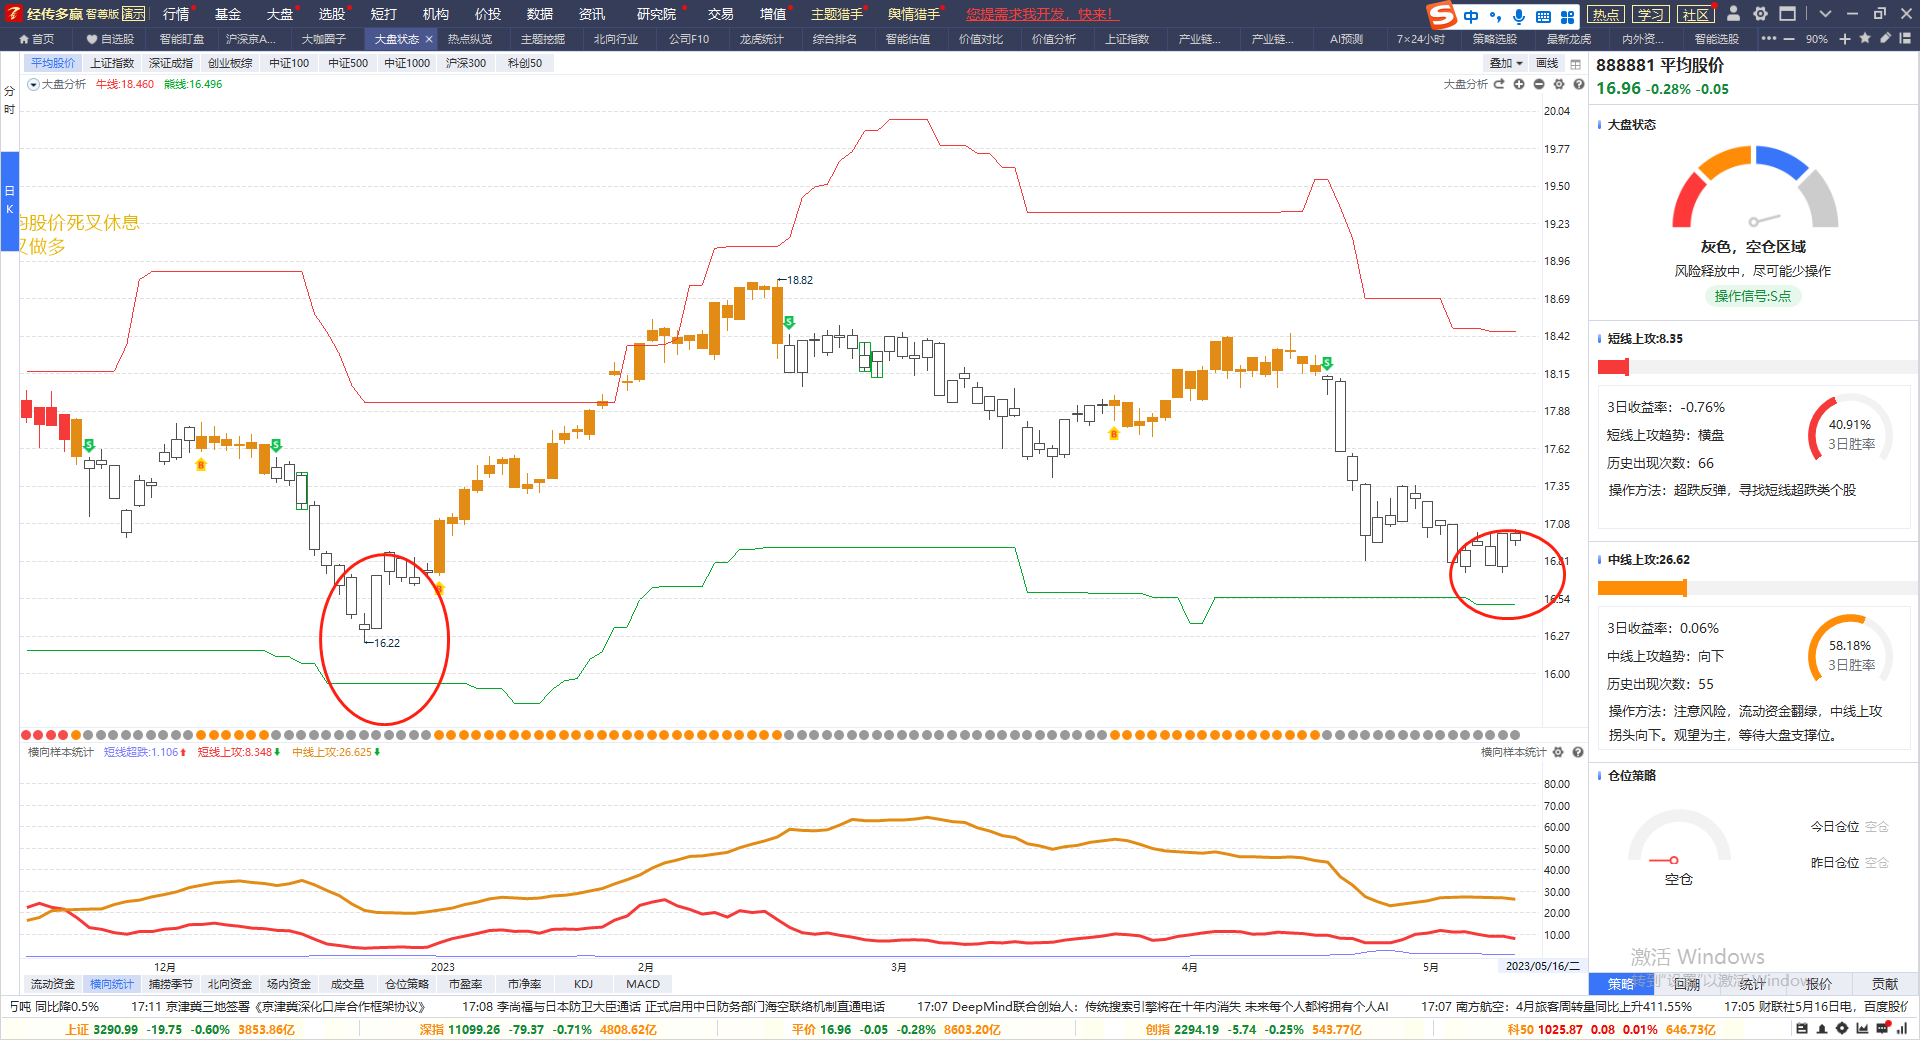Click the status bar calendar icon
Screen dimensions: 1920x1040
point(1802,1028)
